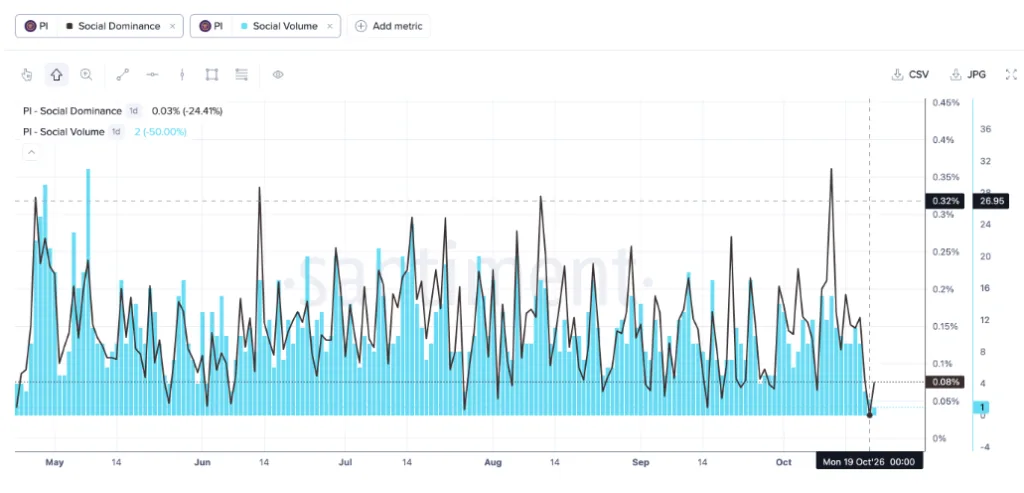
Task: Click PI logo in Social Dominance chip
Action: (30, 26)
